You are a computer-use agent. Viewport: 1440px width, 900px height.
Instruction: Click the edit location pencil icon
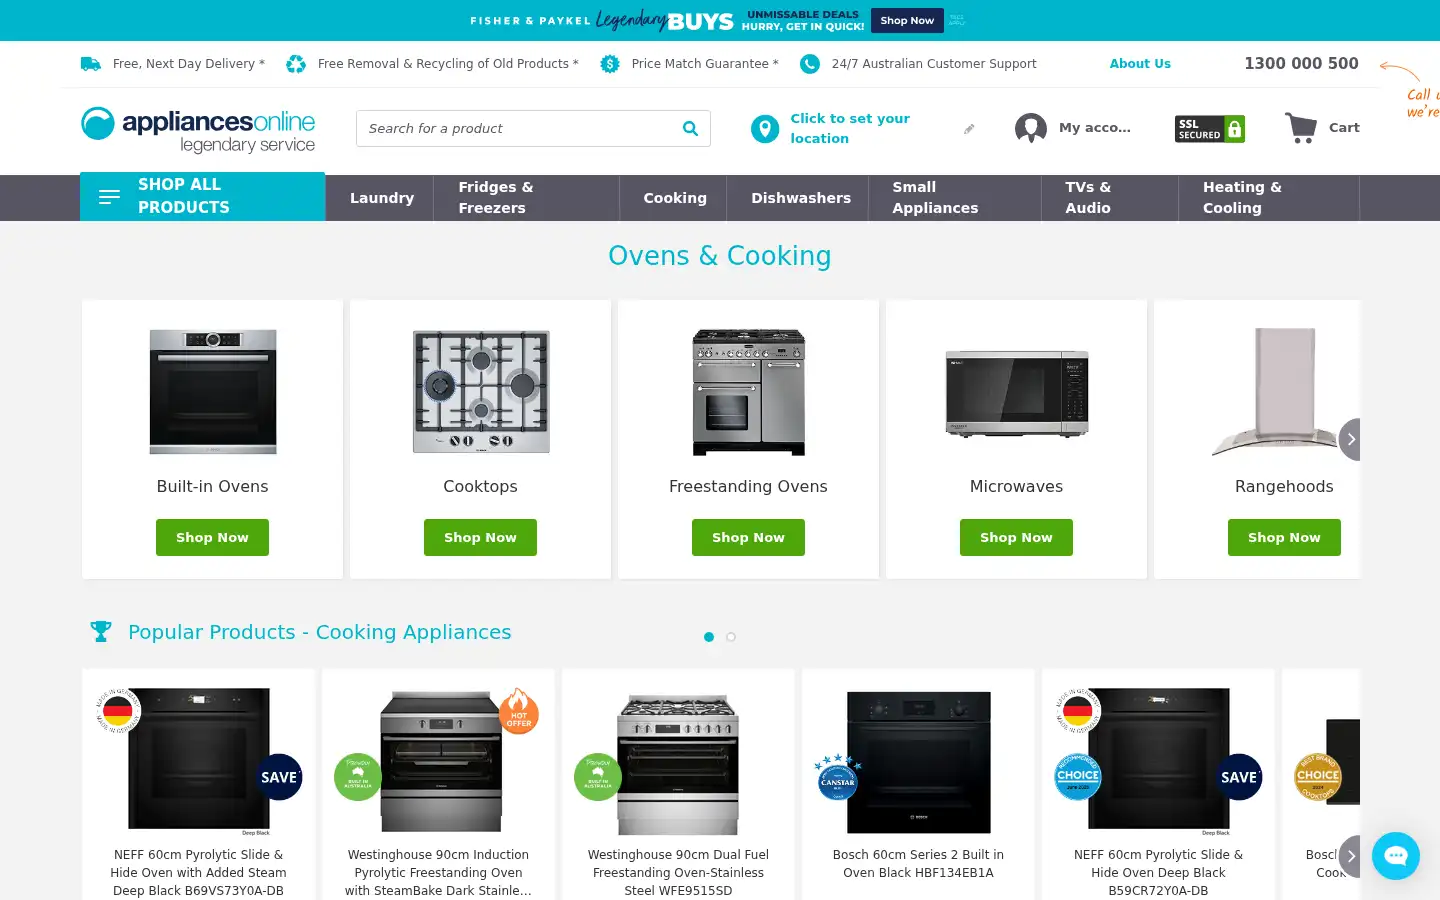(969, 129)
